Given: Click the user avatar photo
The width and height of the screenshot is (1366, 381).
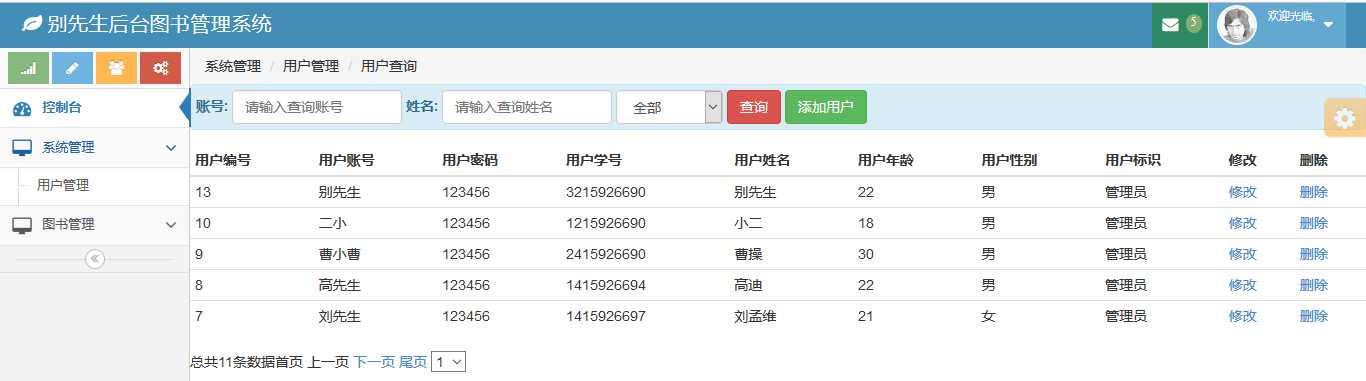Looking at the screenshot, I should [1236, 25].
